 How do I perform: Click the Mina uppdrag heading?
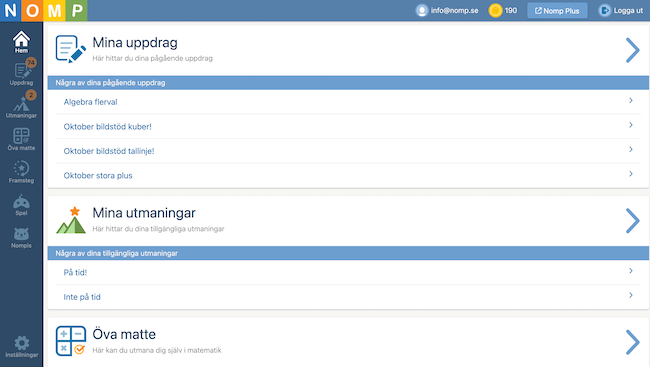135,43
